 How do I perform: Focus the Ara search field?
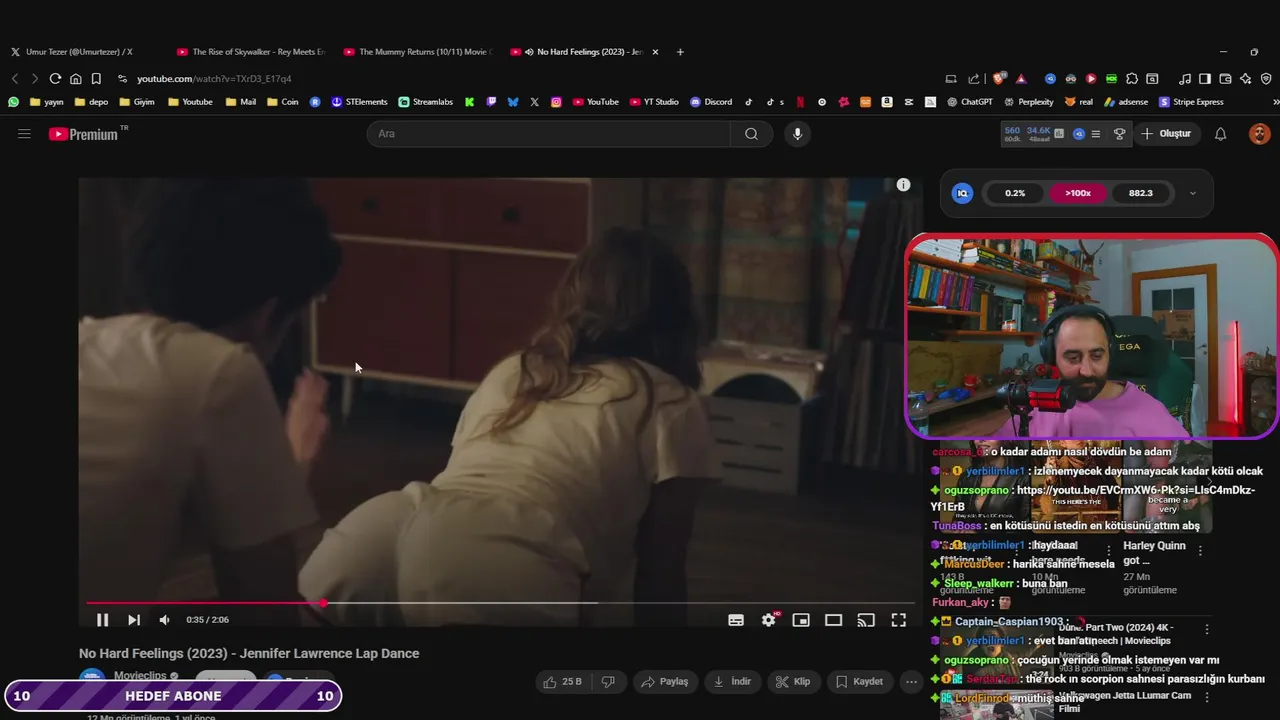click(548, 134)
